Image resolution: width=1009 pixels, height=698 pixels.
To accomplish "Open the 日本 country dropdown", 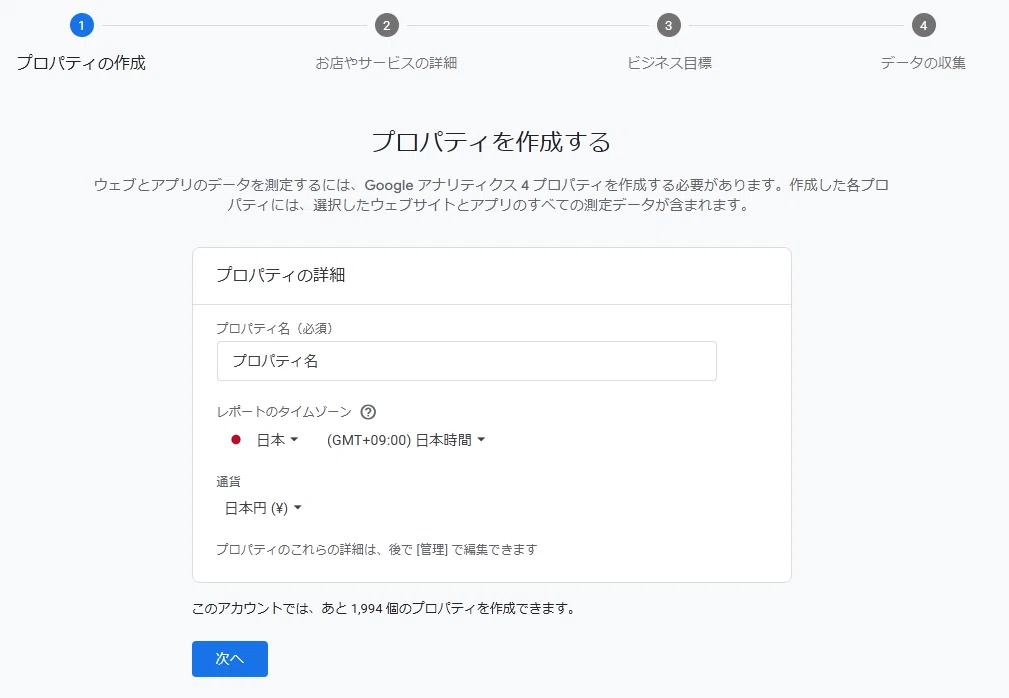I will point(277,440).
